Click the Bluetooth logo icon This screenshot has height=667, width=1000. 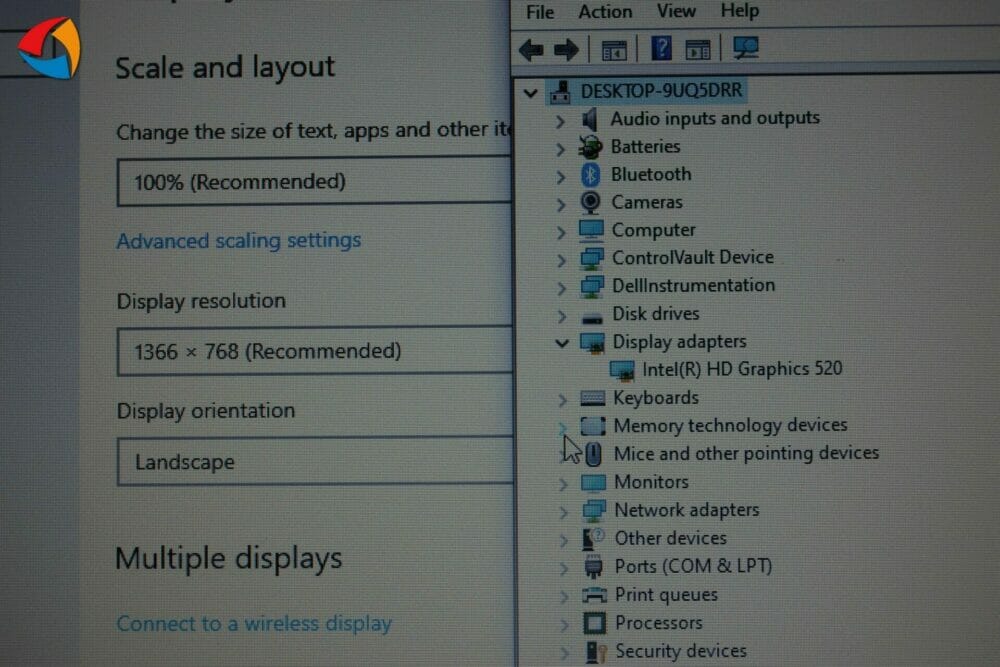pyautogui.click(x=591, y=175)
